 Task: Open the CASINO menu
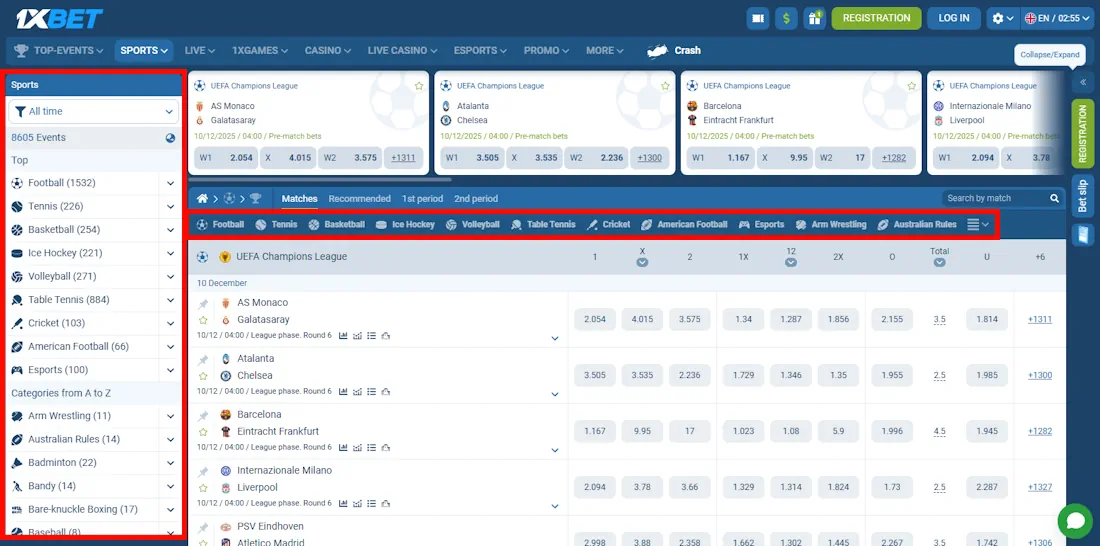coord(328,51)
